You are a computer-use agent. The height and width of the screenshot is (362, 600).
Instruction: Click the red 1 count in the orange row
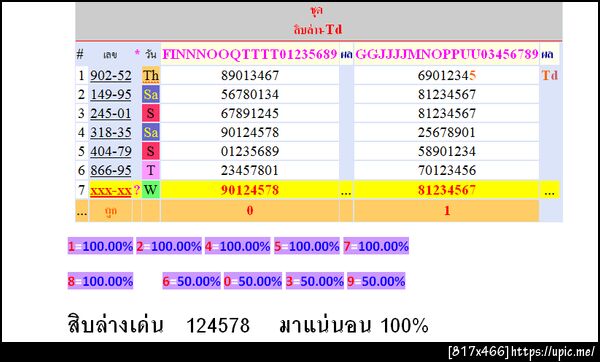tap(447, 210)
